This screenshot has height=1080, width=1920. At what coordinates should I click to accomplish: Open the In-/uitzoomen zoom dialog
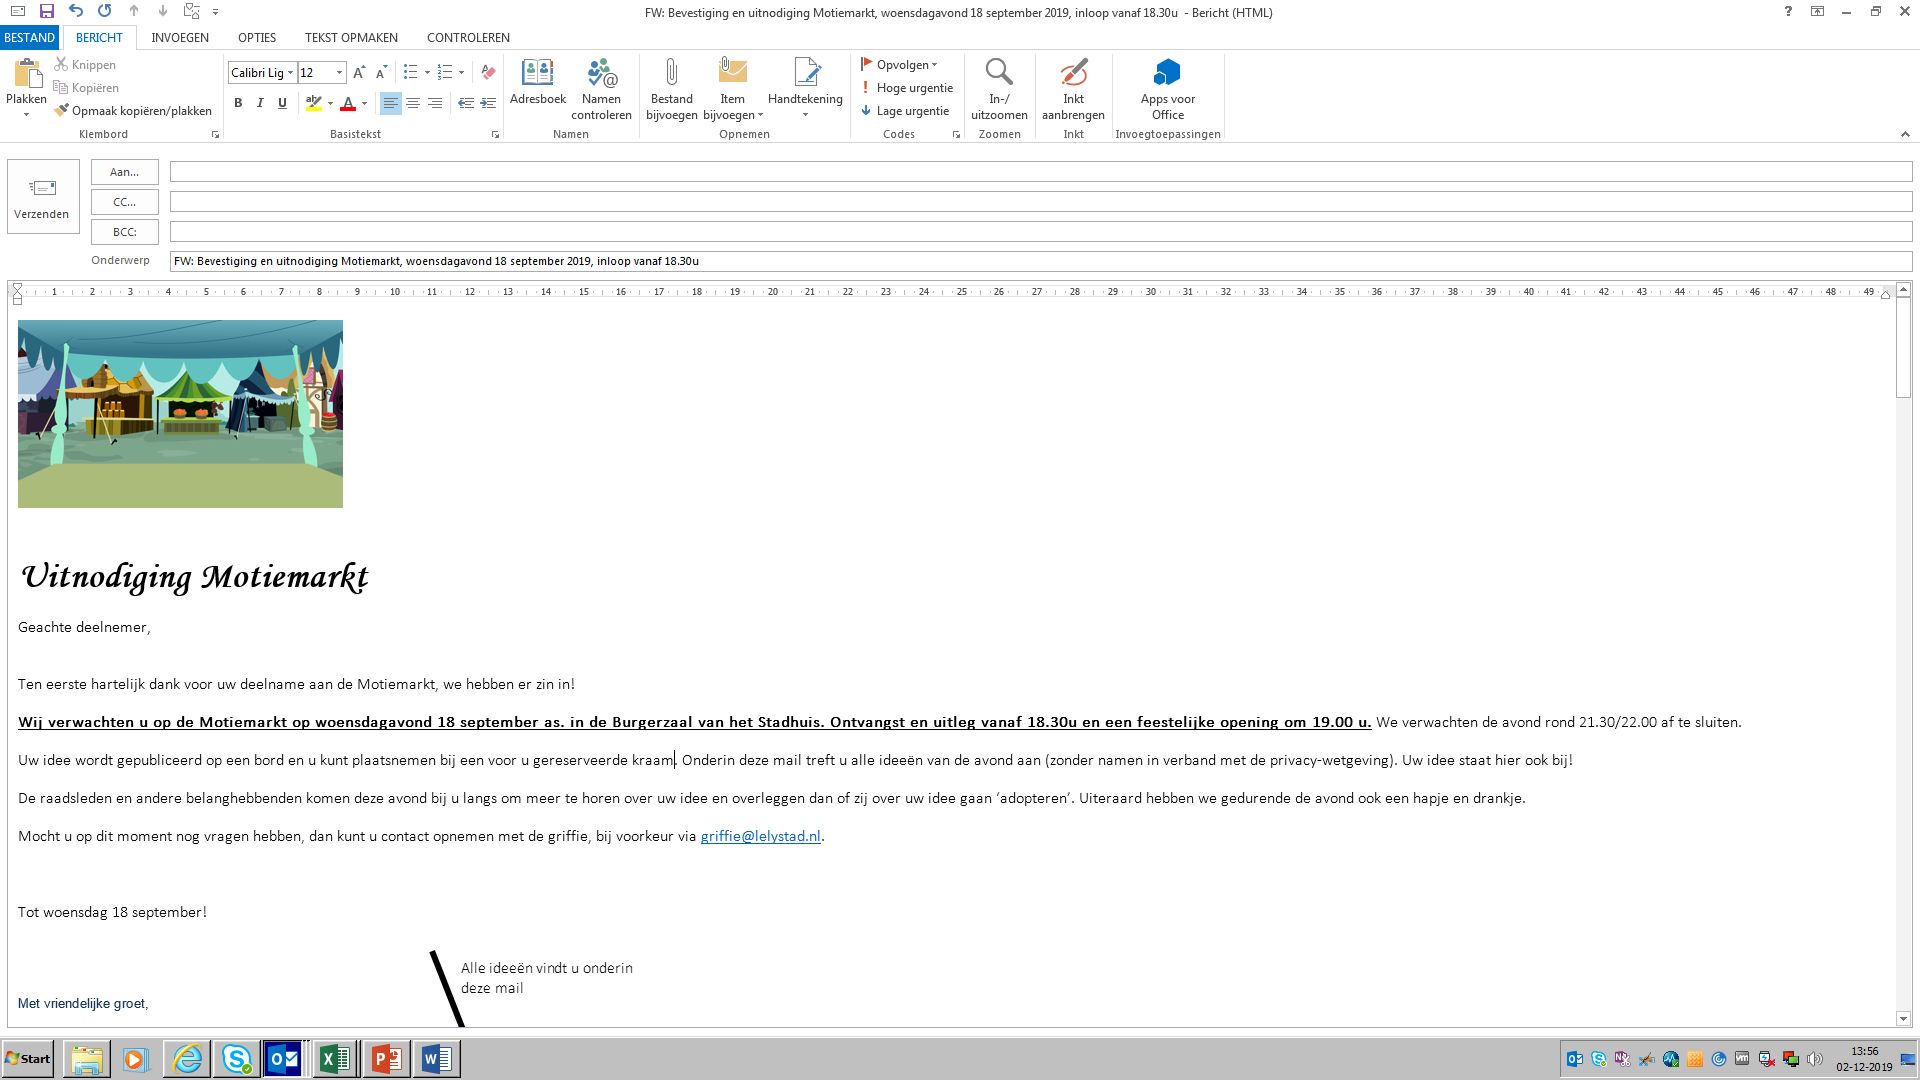[x=999, y=89]
